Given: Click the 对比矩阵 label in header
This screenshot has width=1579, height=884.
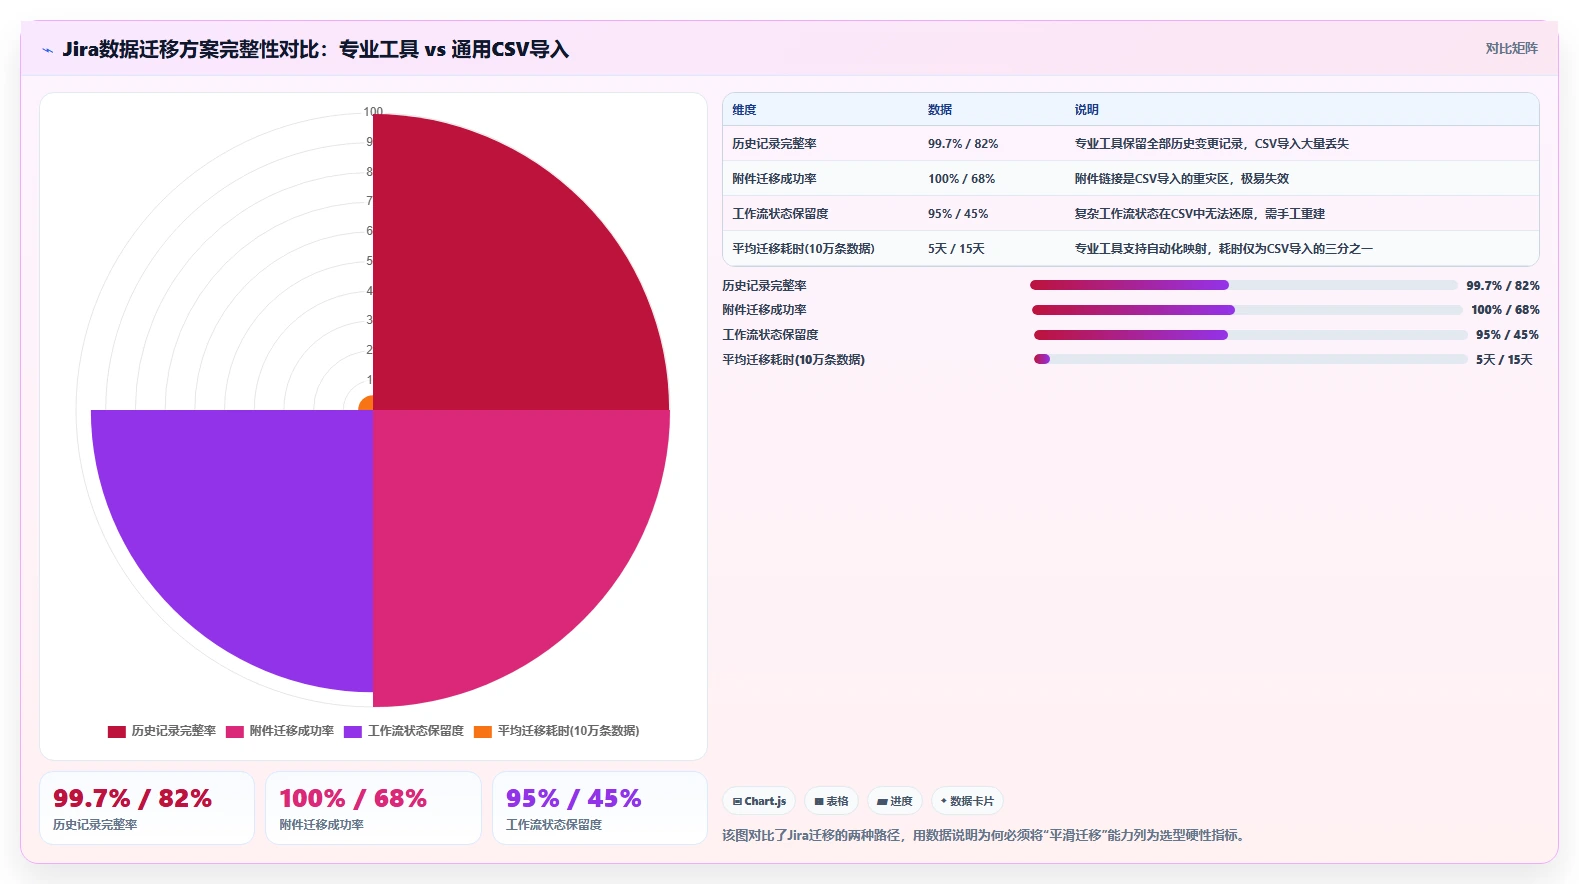Looking at the screenshot, I should 1511,48.
